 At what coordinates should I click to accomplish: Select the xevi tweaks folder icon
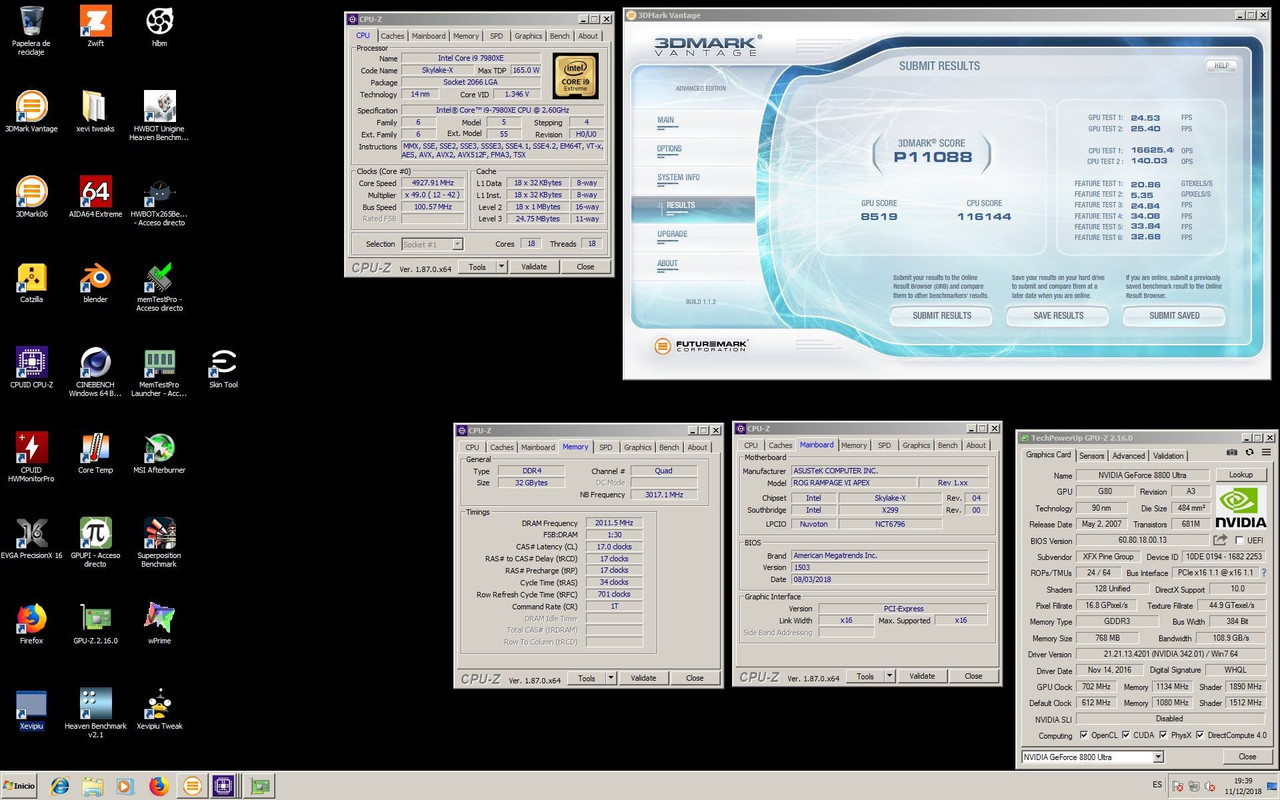[x=95, y=106]
